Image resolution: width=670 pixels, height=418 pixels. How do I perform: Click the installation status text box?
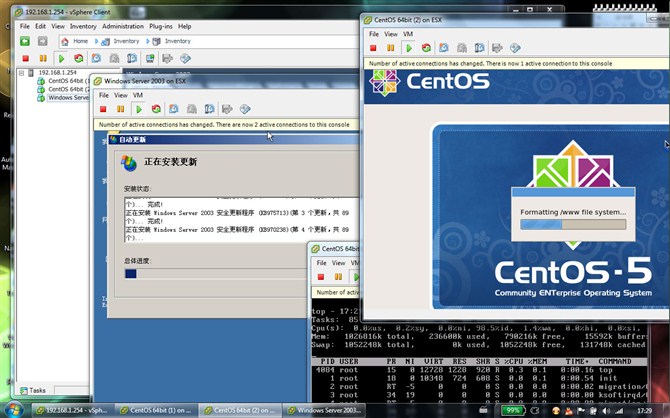[x=241, y=220]
